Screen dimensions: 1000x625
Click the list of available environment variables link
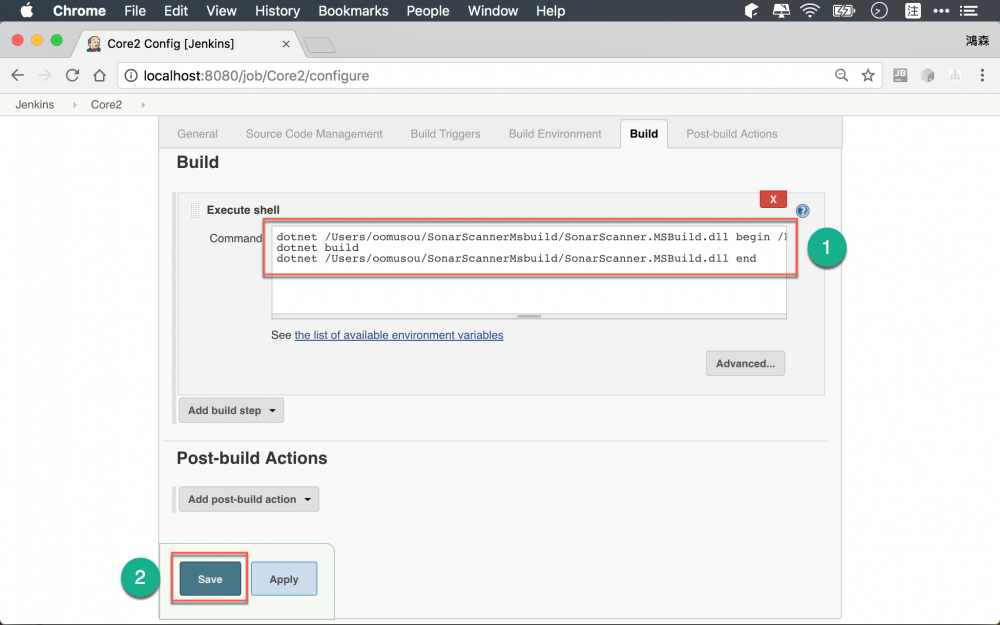398,335
